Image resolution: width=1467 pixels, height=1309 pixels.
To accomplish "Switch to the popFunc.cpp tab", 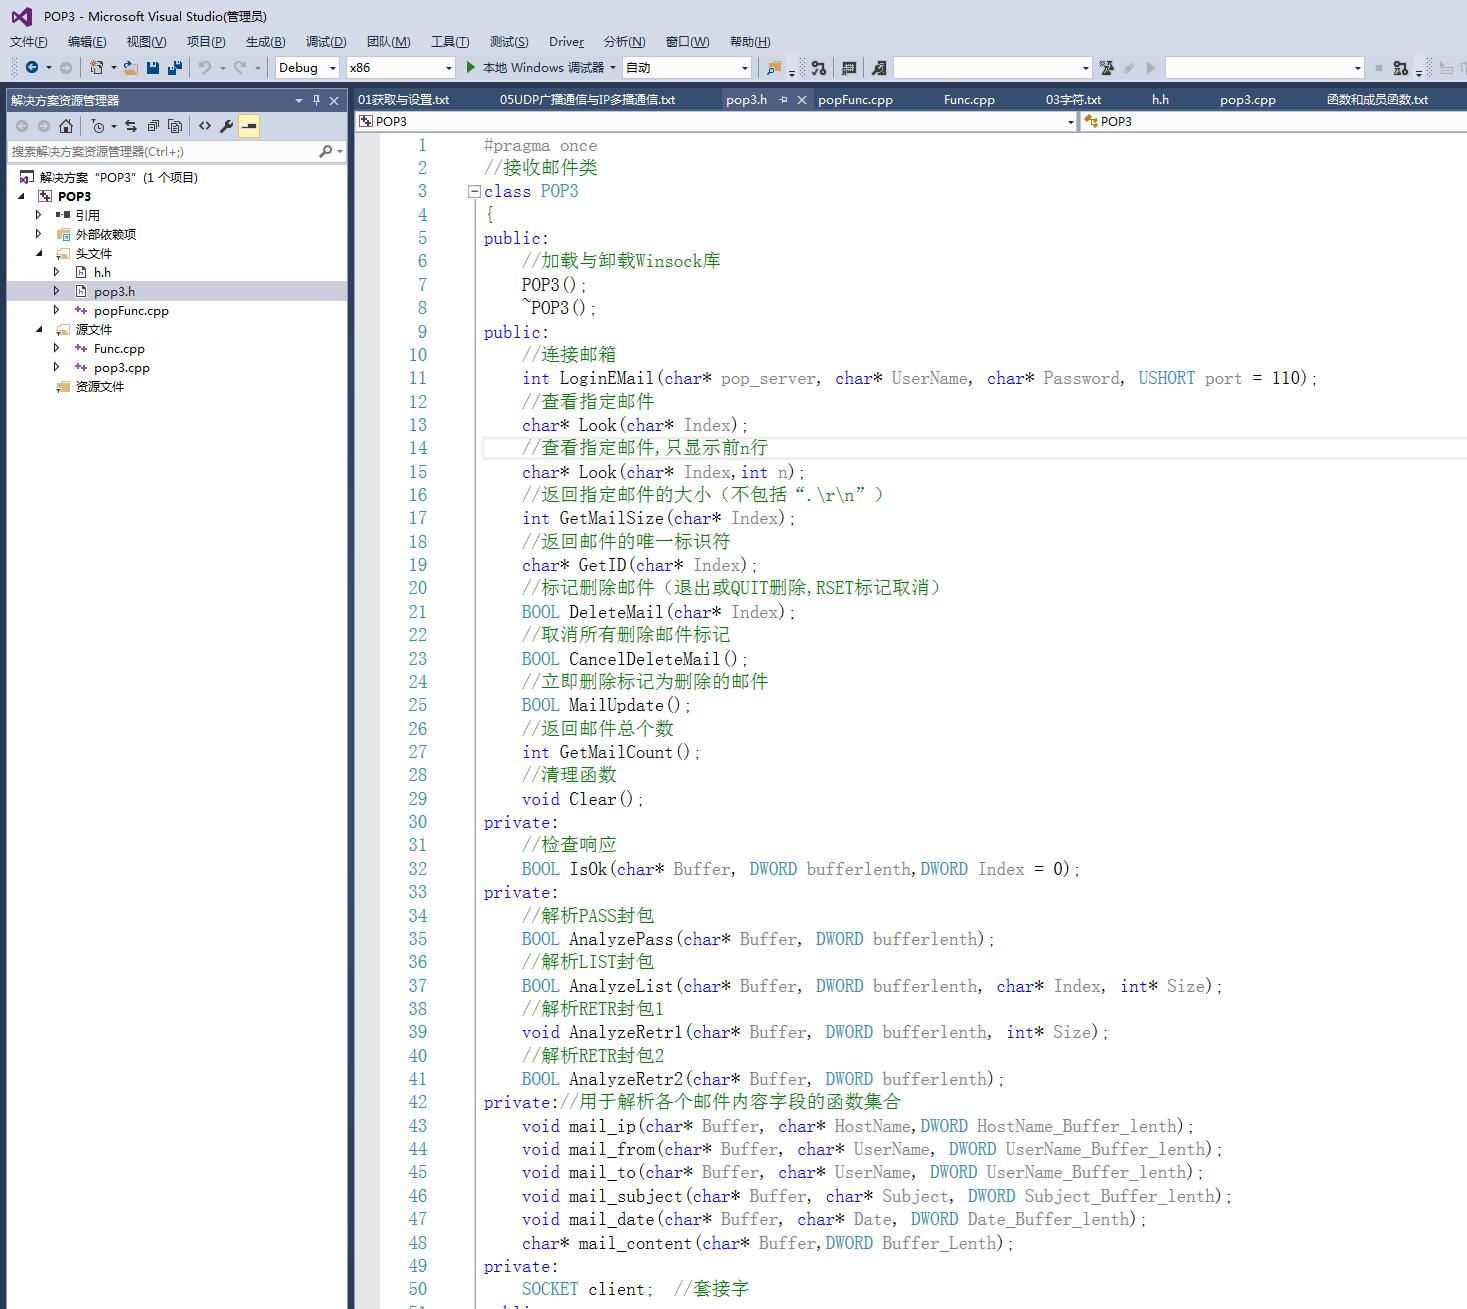I will (855, 99).
